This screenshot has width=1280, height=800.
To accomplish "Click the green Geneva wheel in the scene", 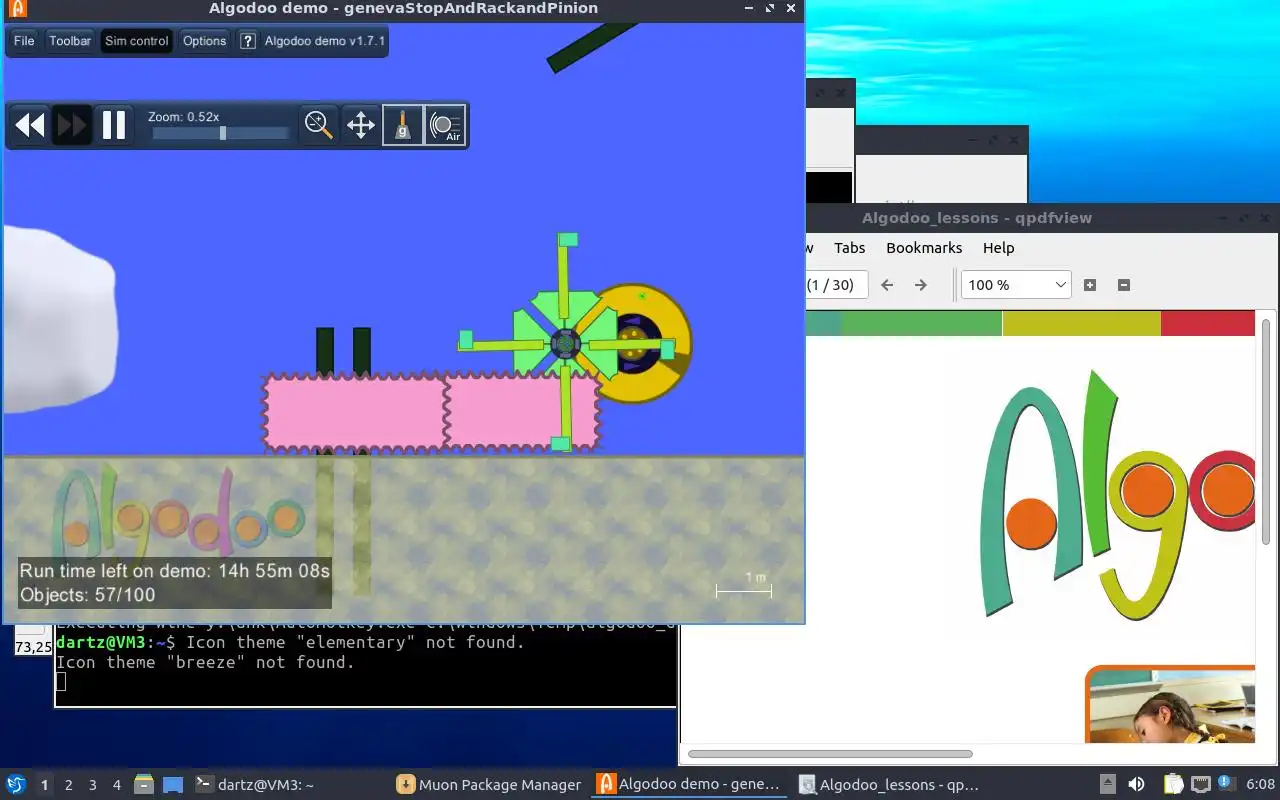I will click(564, 343).
